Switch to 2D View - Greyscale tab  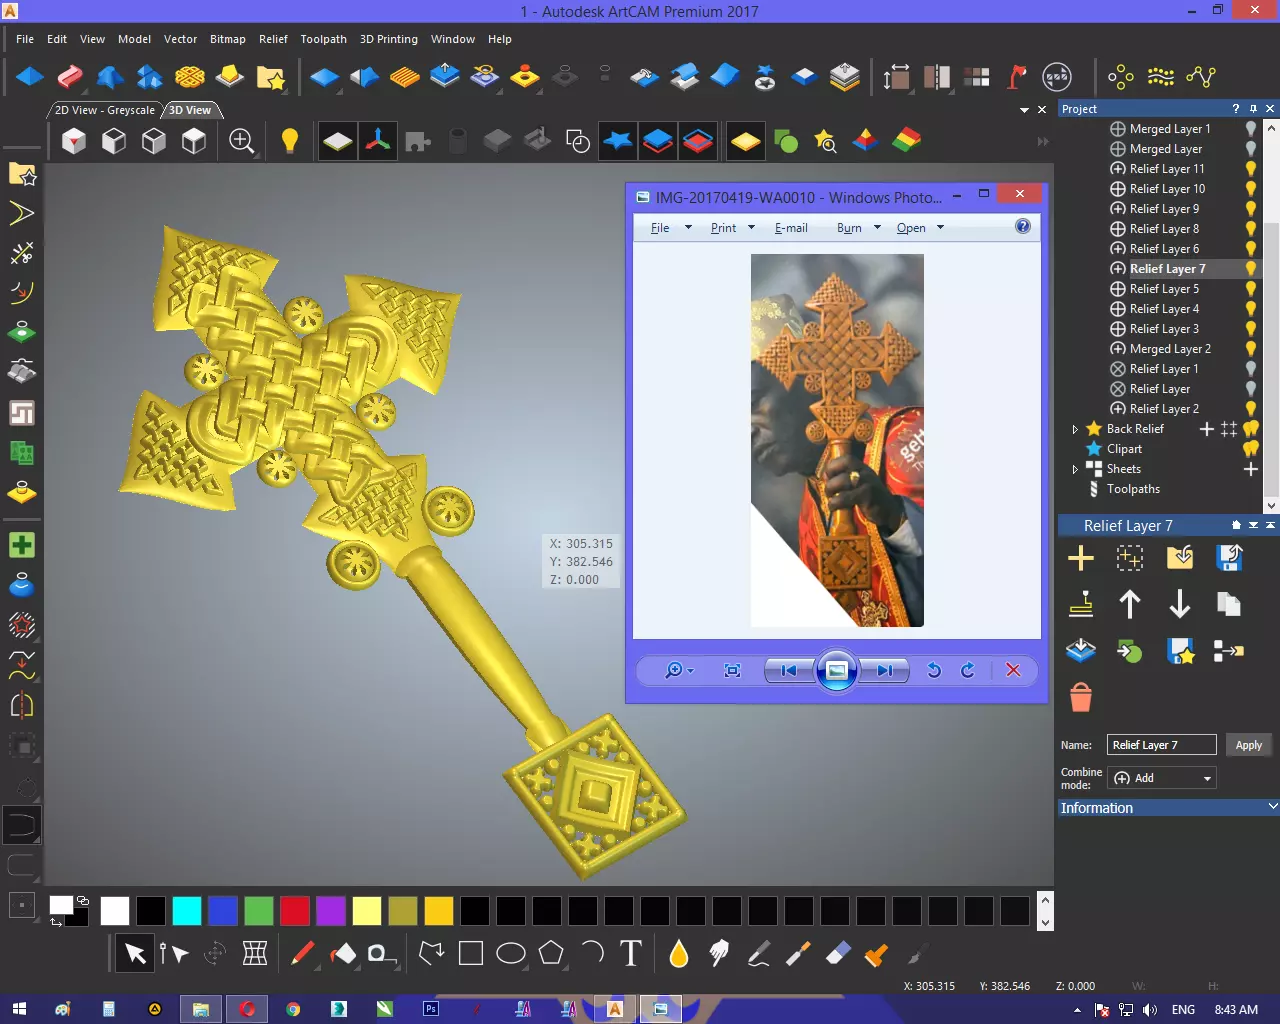(x=105, y=110)
